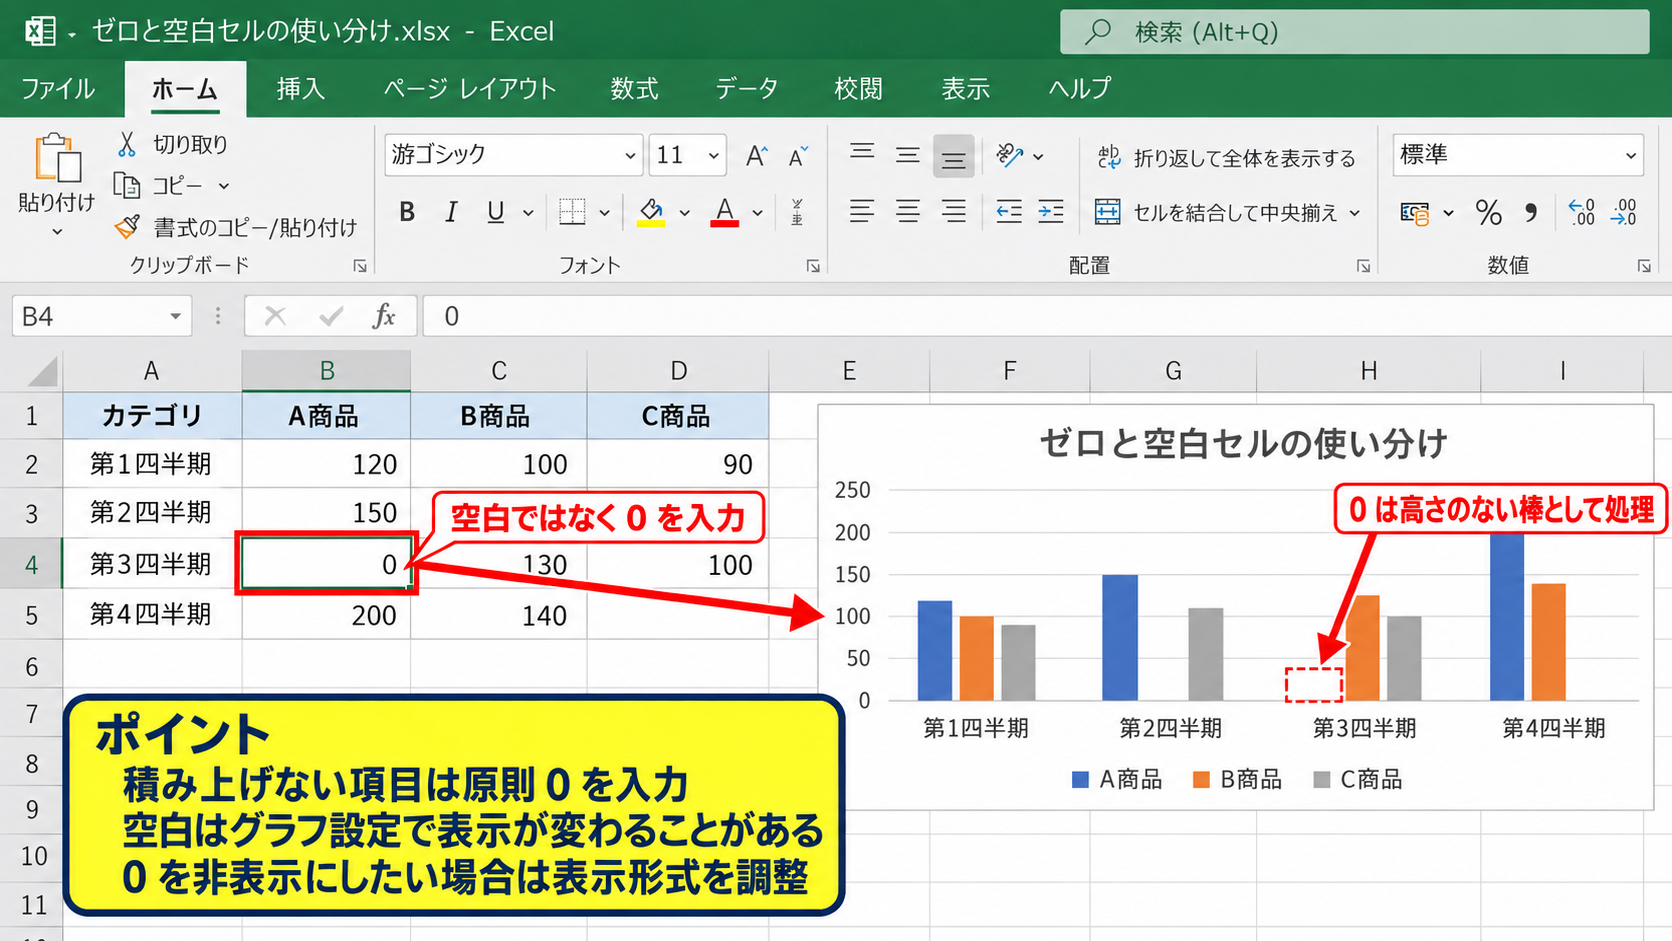
Task: Select the chart title text
Action: tap(1243, 443)
